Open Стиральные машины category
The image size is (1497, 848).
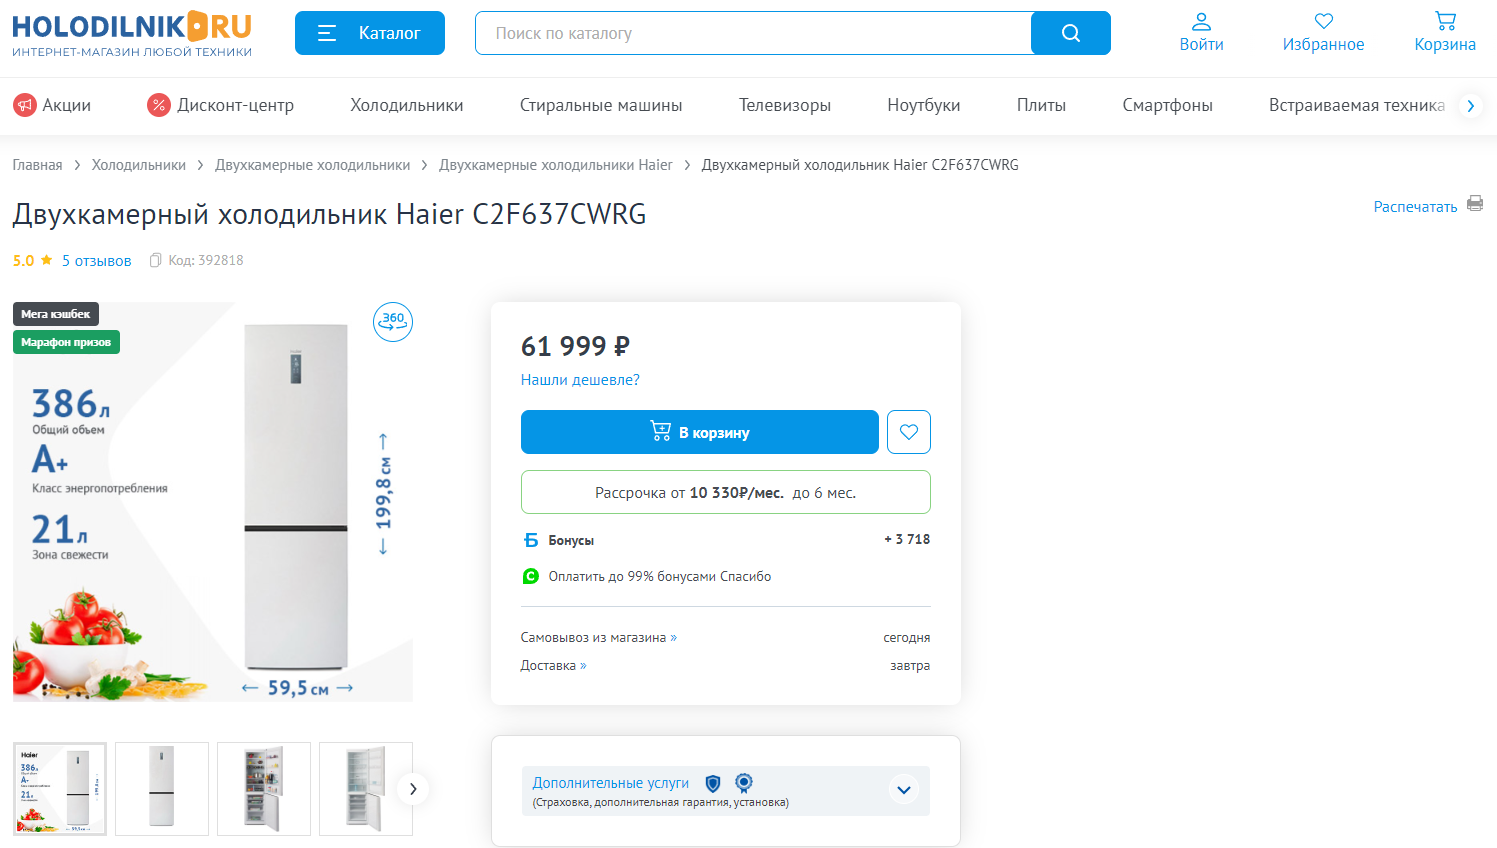tap(601, 105)
